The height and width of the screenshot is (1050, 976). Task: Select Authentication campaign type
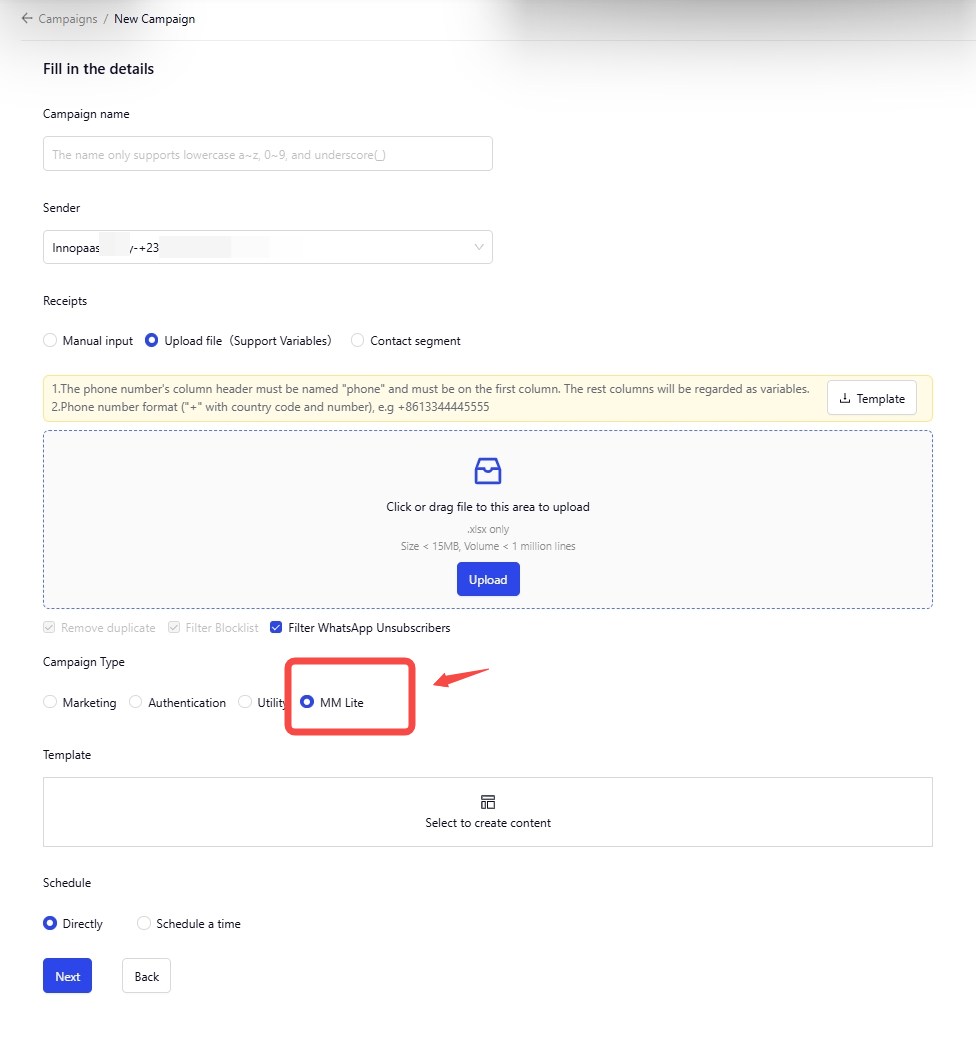pyautogui.click(x=136, y=703)
